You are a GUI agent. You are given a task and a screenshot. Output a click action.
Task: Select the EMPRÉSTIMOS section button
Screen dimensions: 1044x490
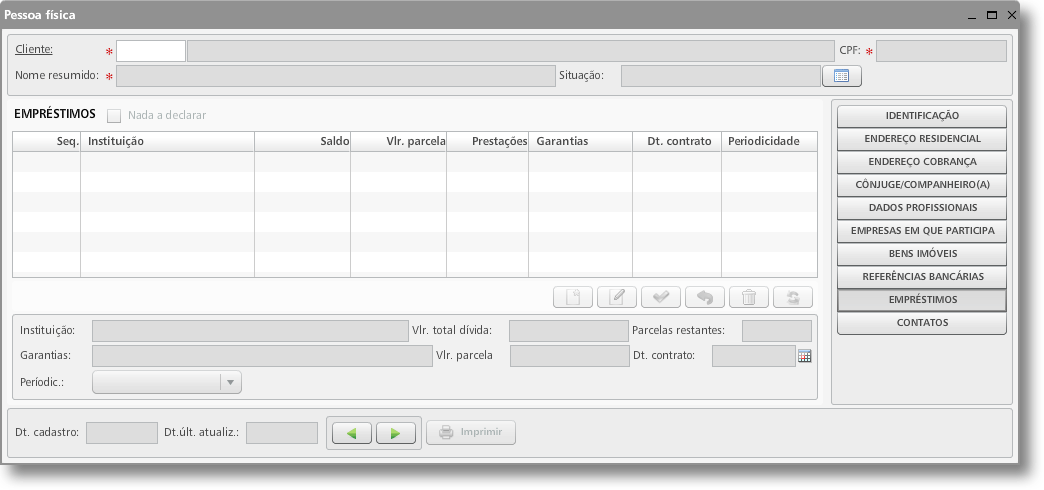[x=921, y=300]
